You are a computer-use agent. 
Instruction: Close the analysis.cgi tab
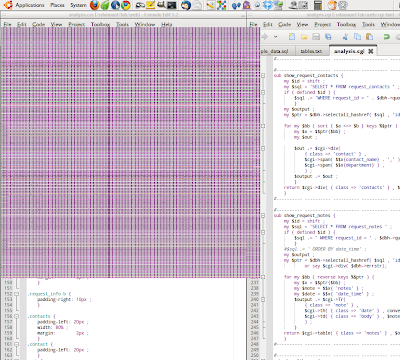[x=370, y=51]
